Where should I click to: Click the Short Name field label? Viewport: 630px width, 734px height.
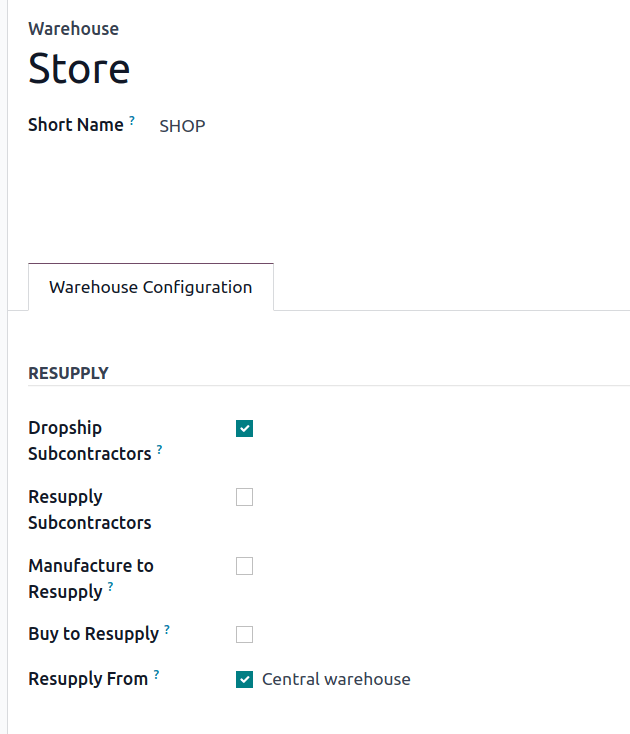tap(75, 125)
